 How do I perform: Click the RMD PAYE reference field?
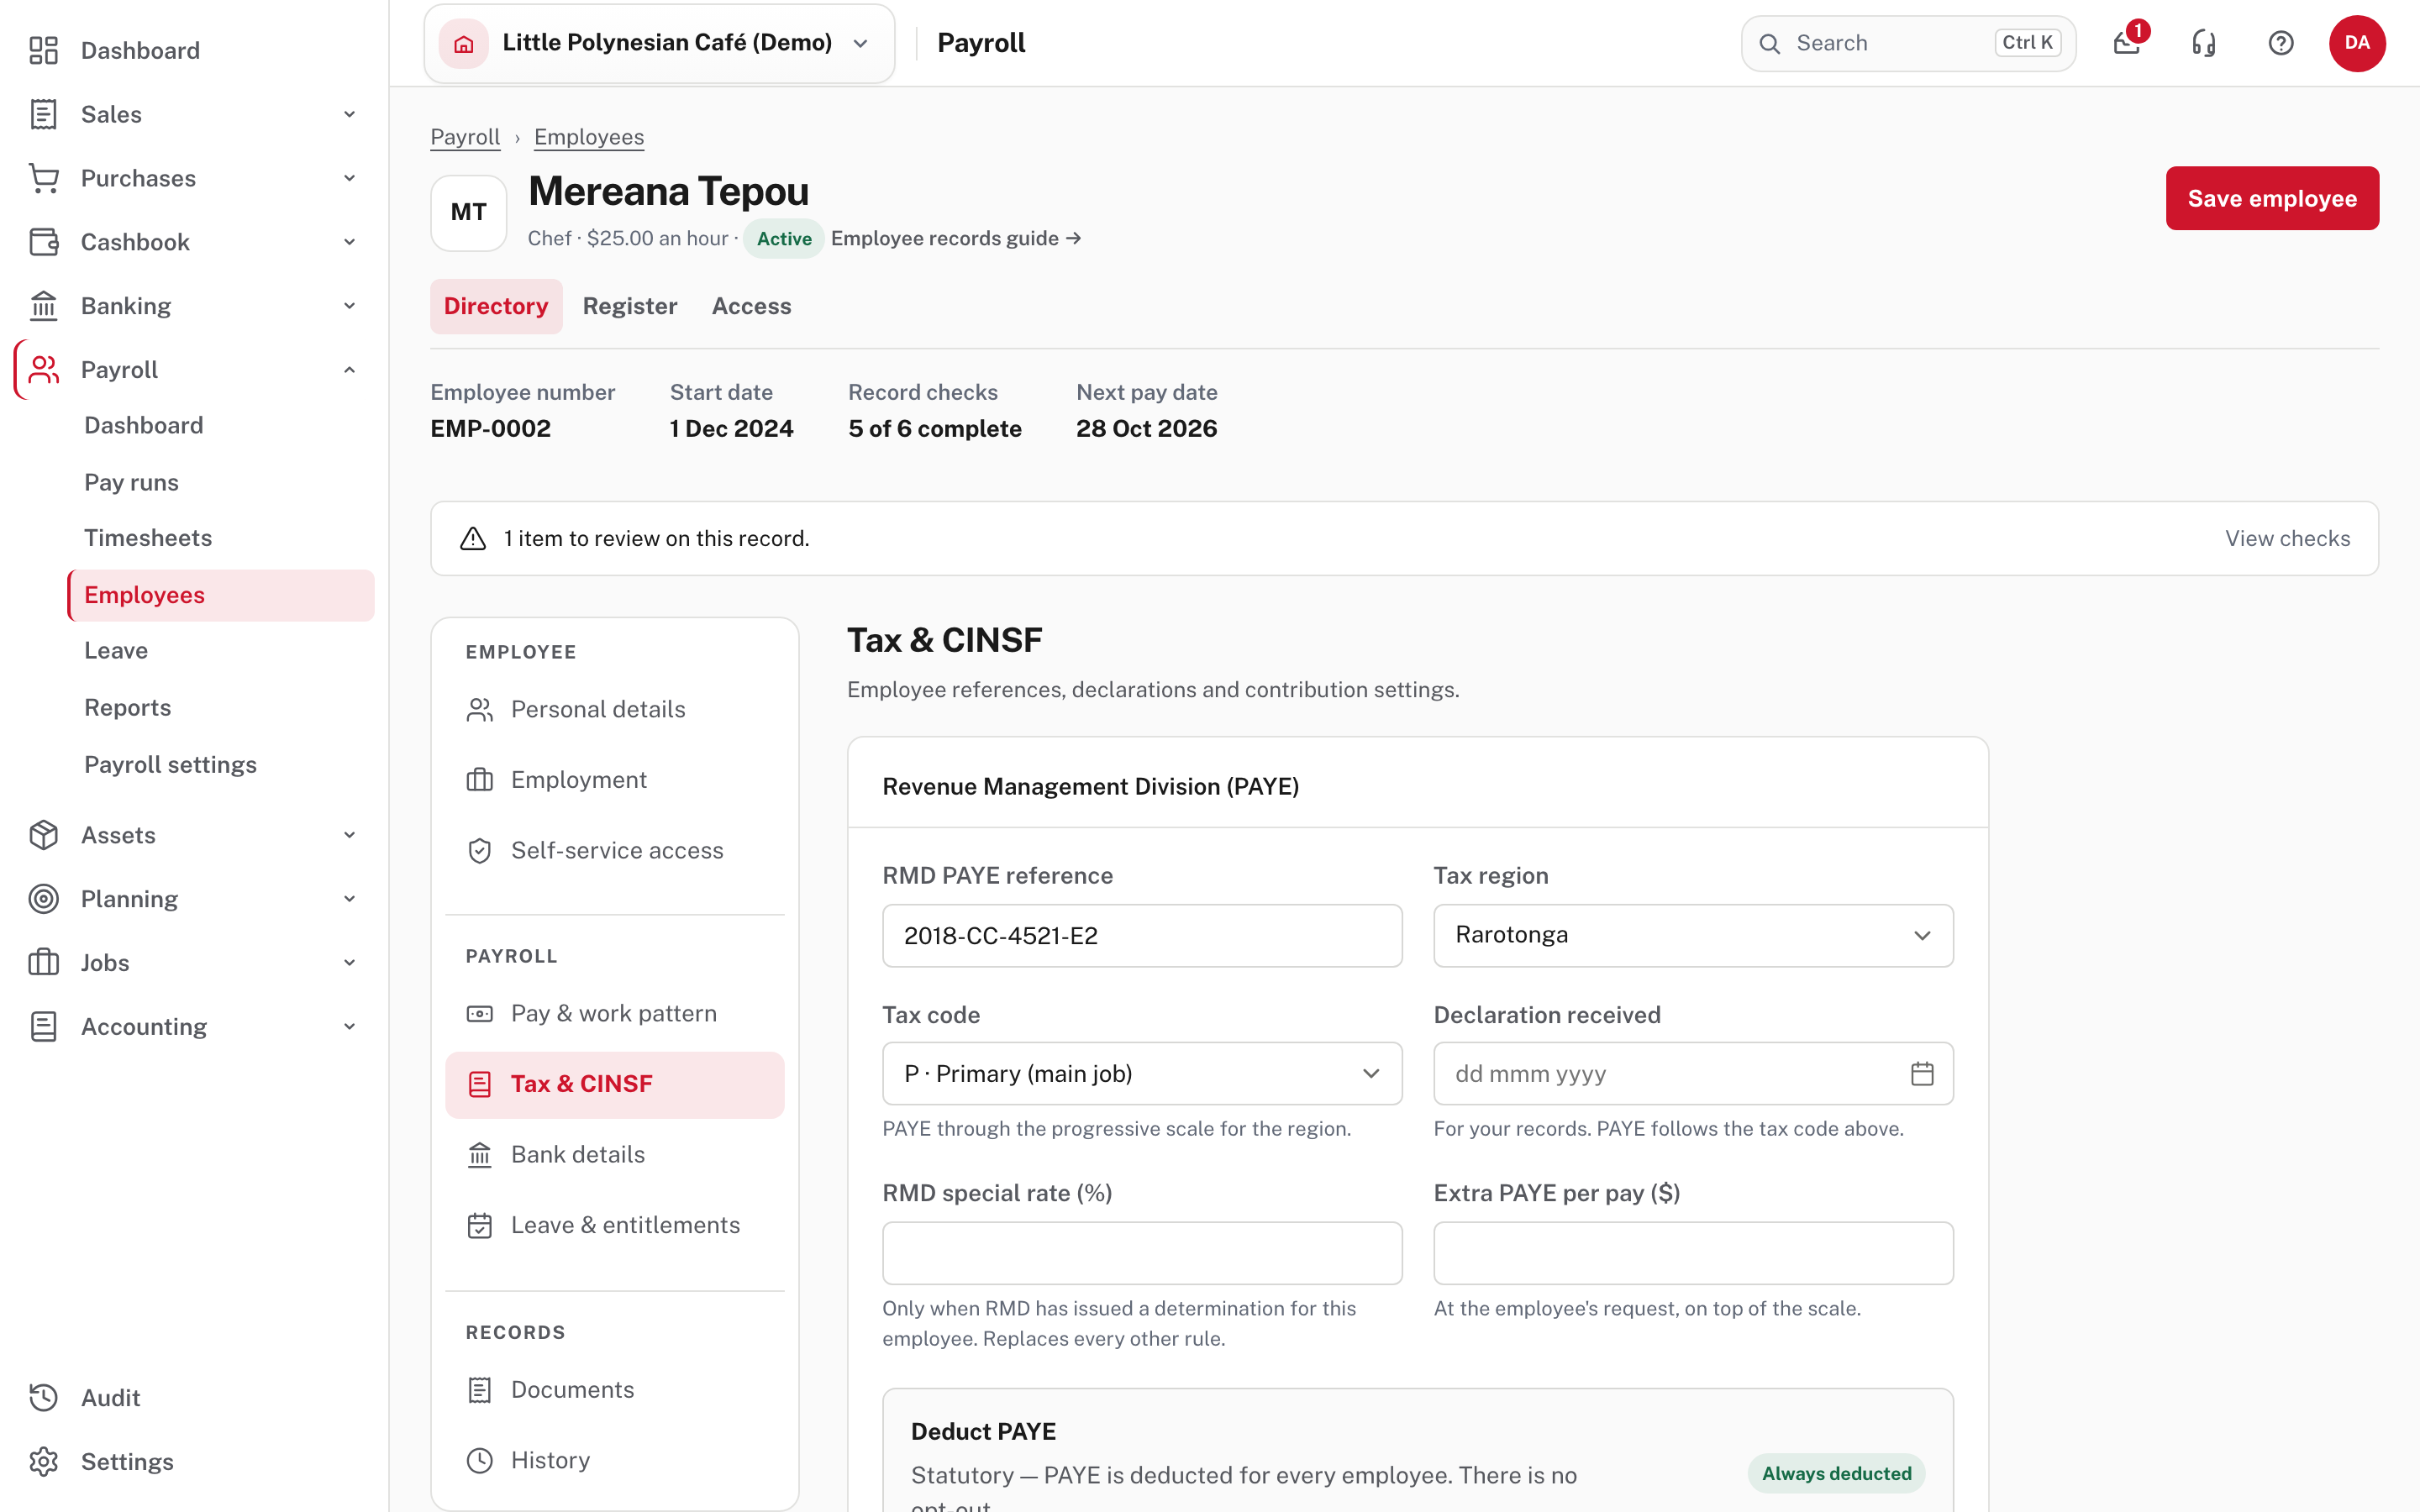1142,935
